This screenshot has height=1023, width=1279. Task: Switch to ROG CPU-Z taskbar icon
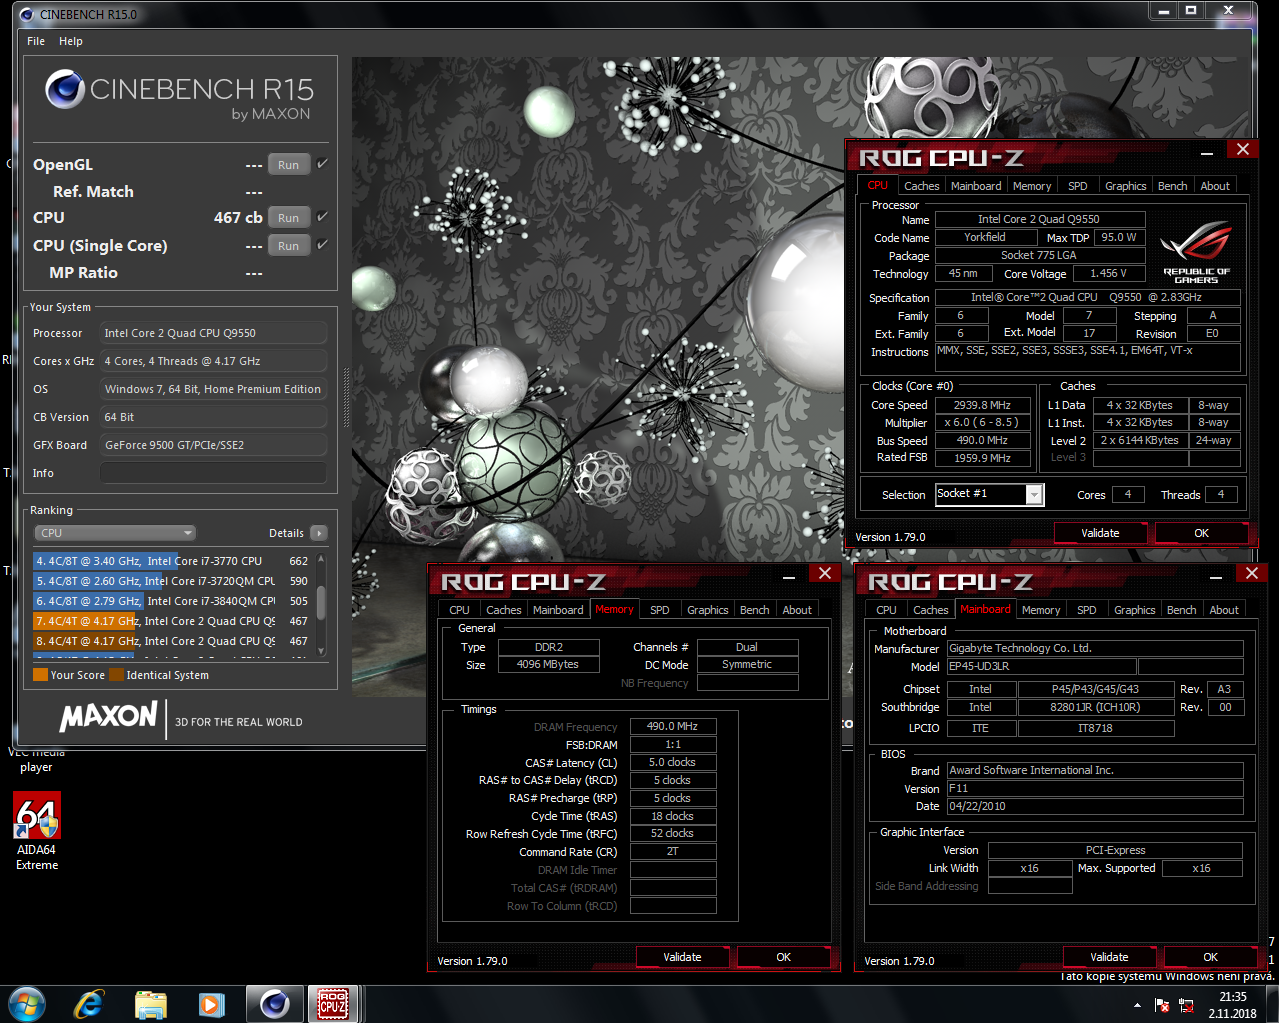[x=333, y=1004]
